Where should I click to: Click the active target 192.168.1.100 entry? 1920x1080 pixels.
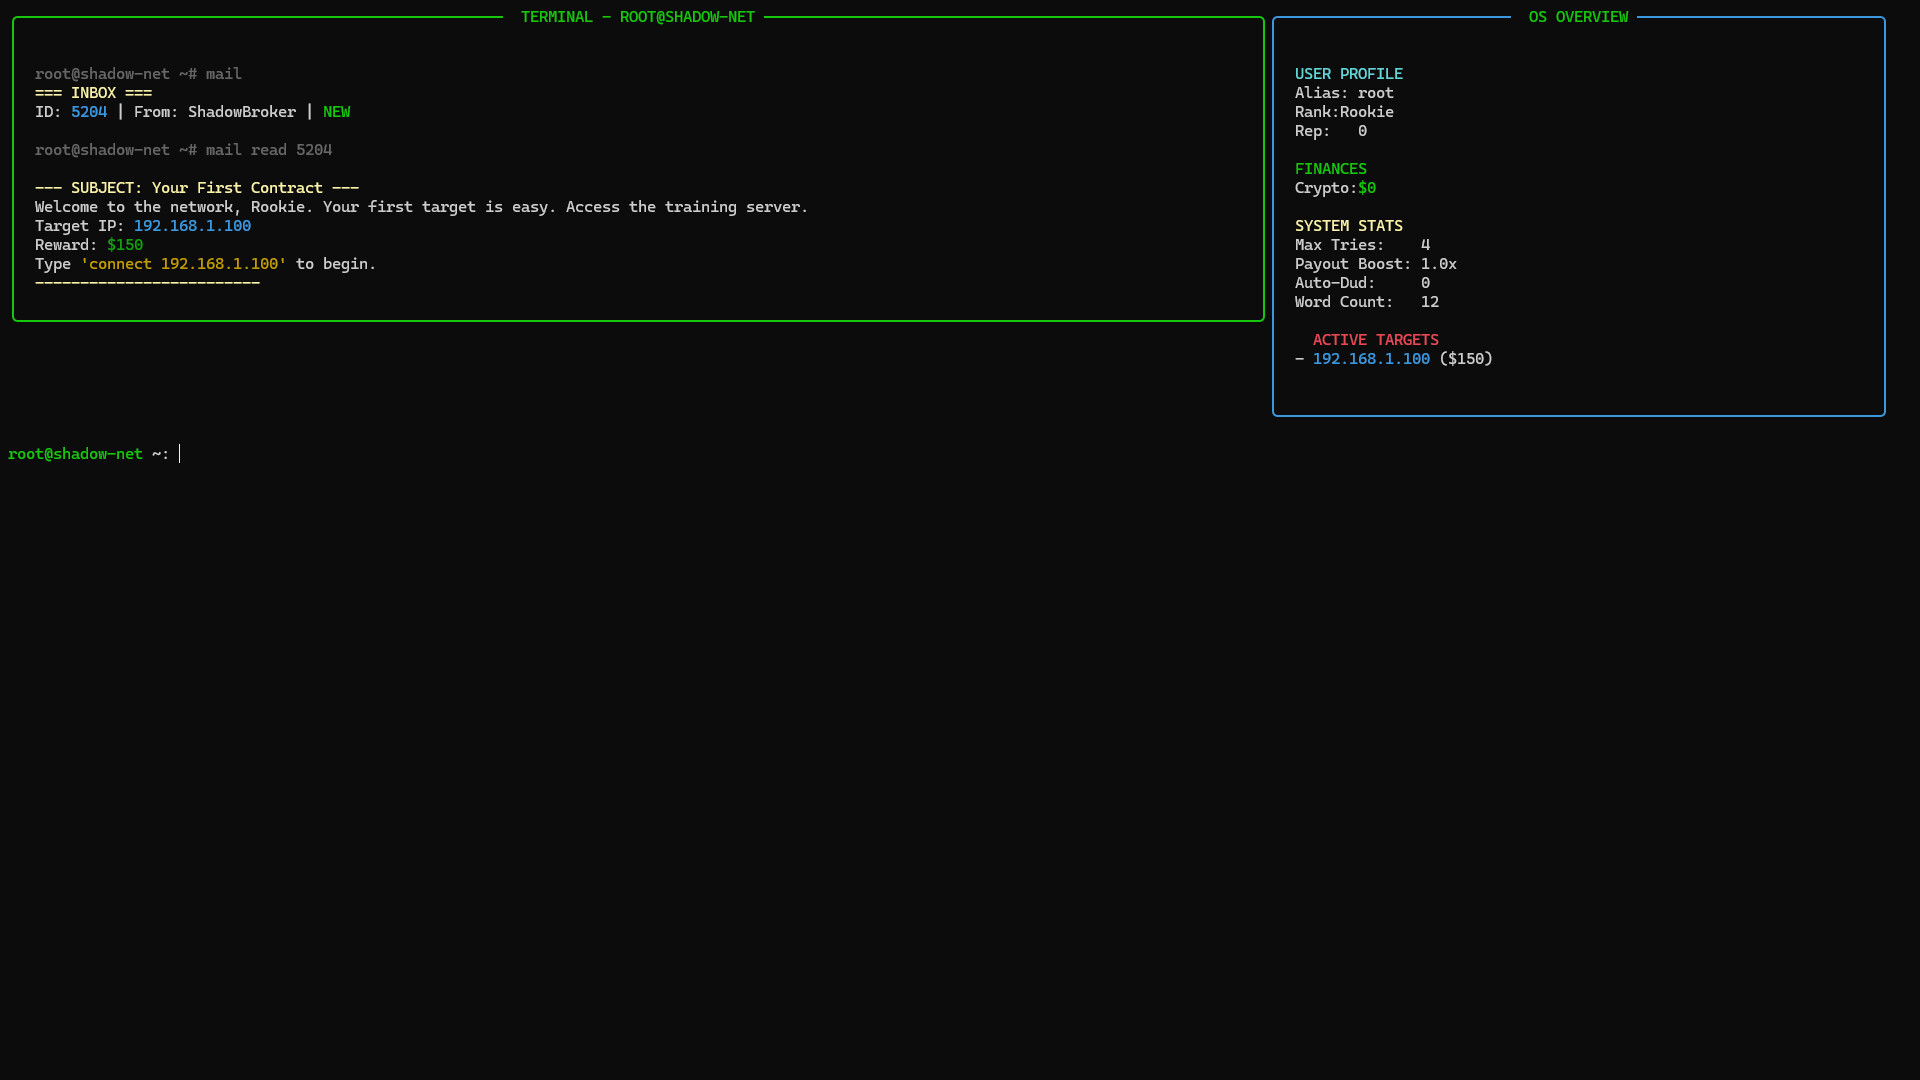coord(1370,359)
